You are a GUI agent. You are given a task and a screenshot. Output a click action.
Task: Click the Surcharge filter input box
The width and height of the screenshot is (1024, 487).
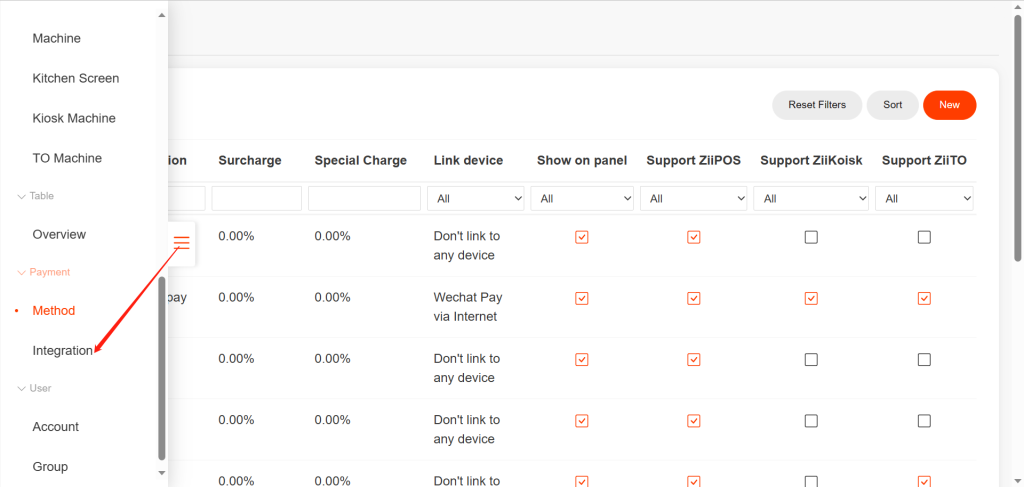[256, 199]
